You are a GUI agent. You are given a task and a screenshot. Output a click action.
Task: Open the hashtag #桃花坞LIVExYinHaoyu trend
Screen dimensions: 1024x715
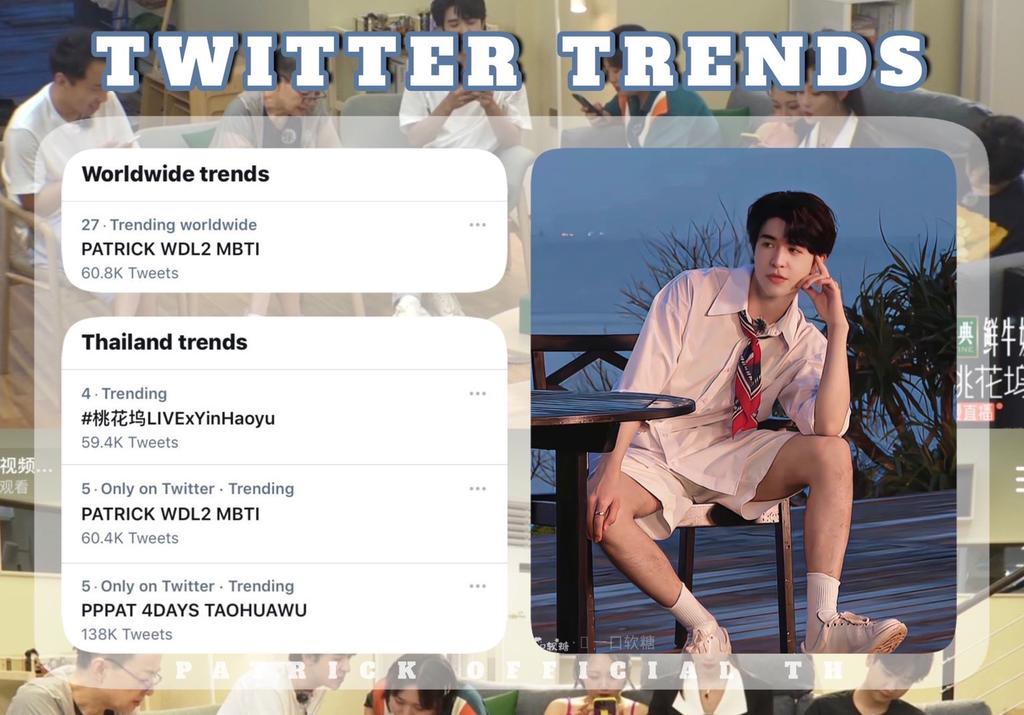point(178,418)
